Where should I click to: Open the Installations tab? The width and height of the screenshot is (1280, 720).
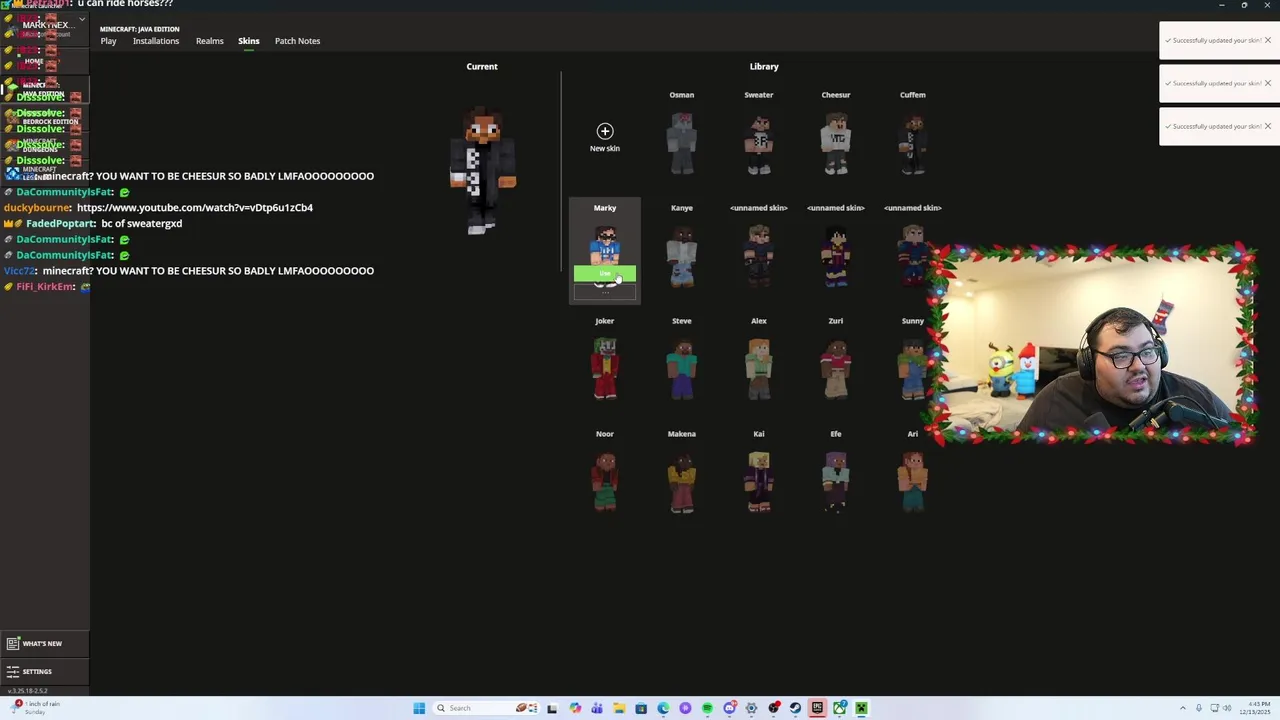(156, 41)
